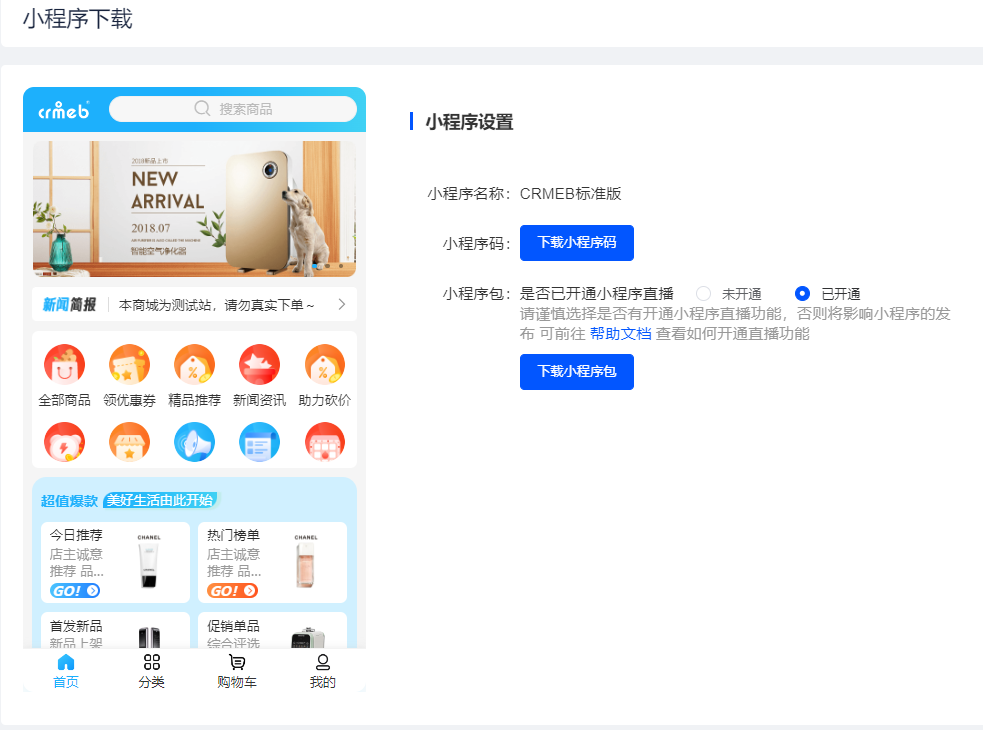Click the Chanel tube product image in 今日推荐
This screenshot has width=983, height=730.
(149, 561)
